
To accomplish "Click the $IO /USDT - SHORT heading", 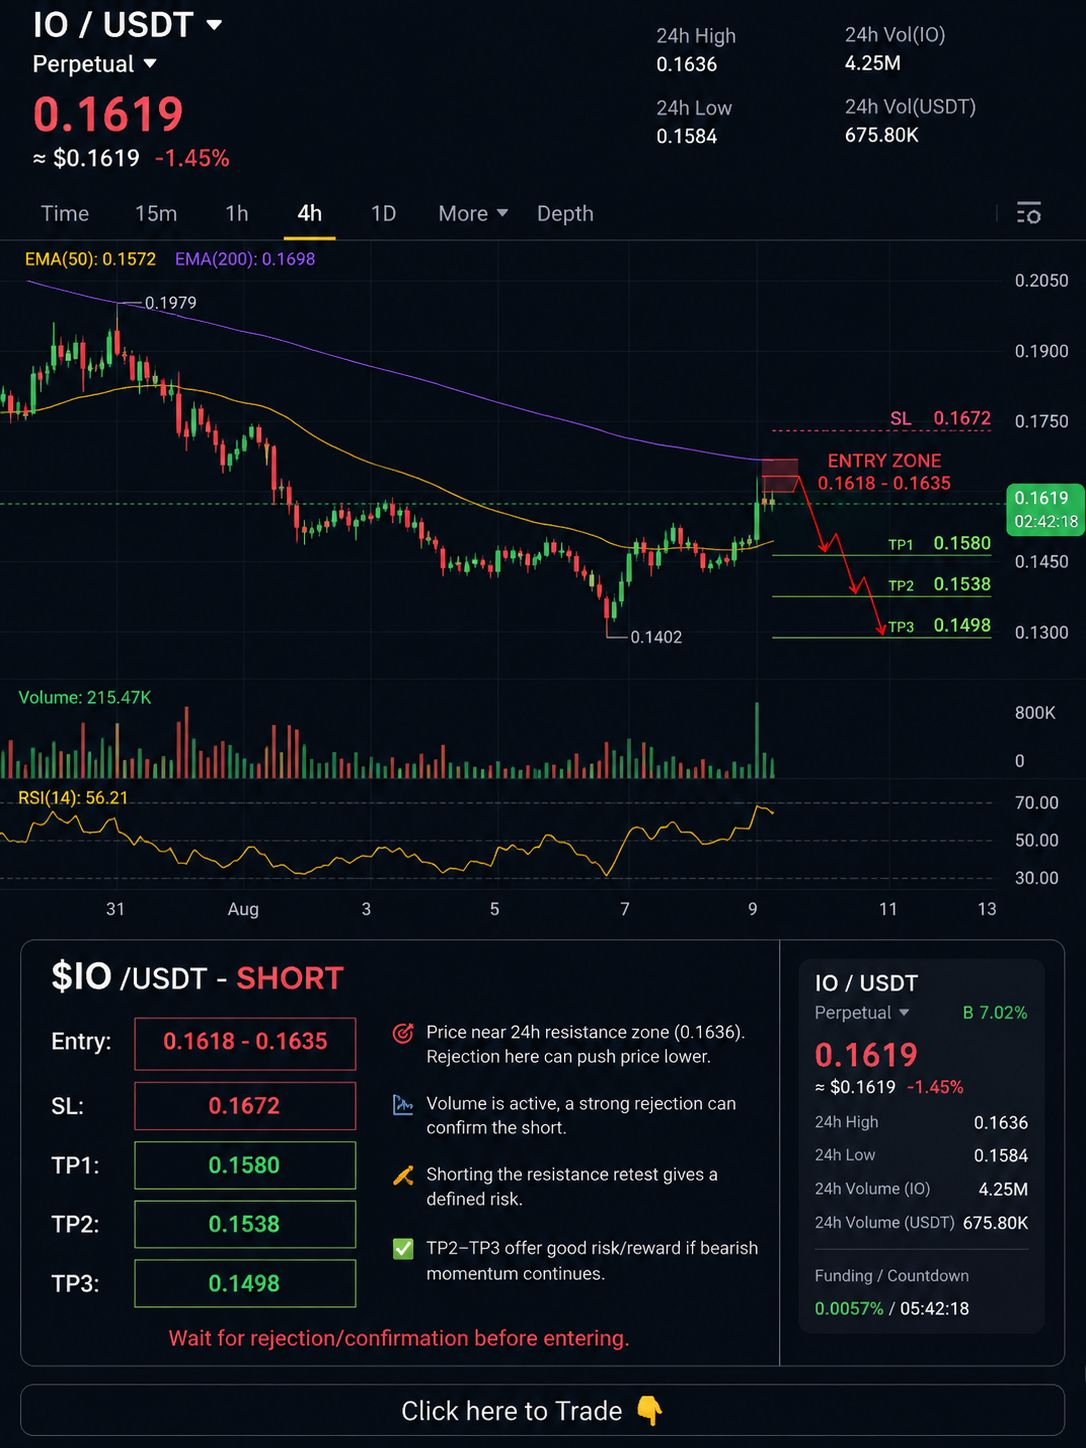I will coord(197,977).
